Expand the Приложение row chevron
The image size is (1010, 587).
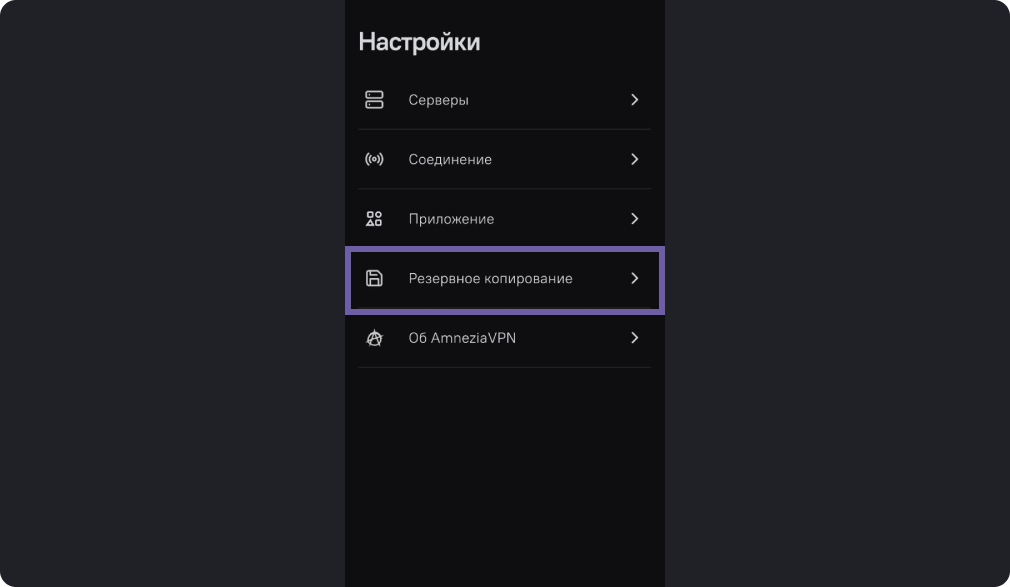click(634, 219)
